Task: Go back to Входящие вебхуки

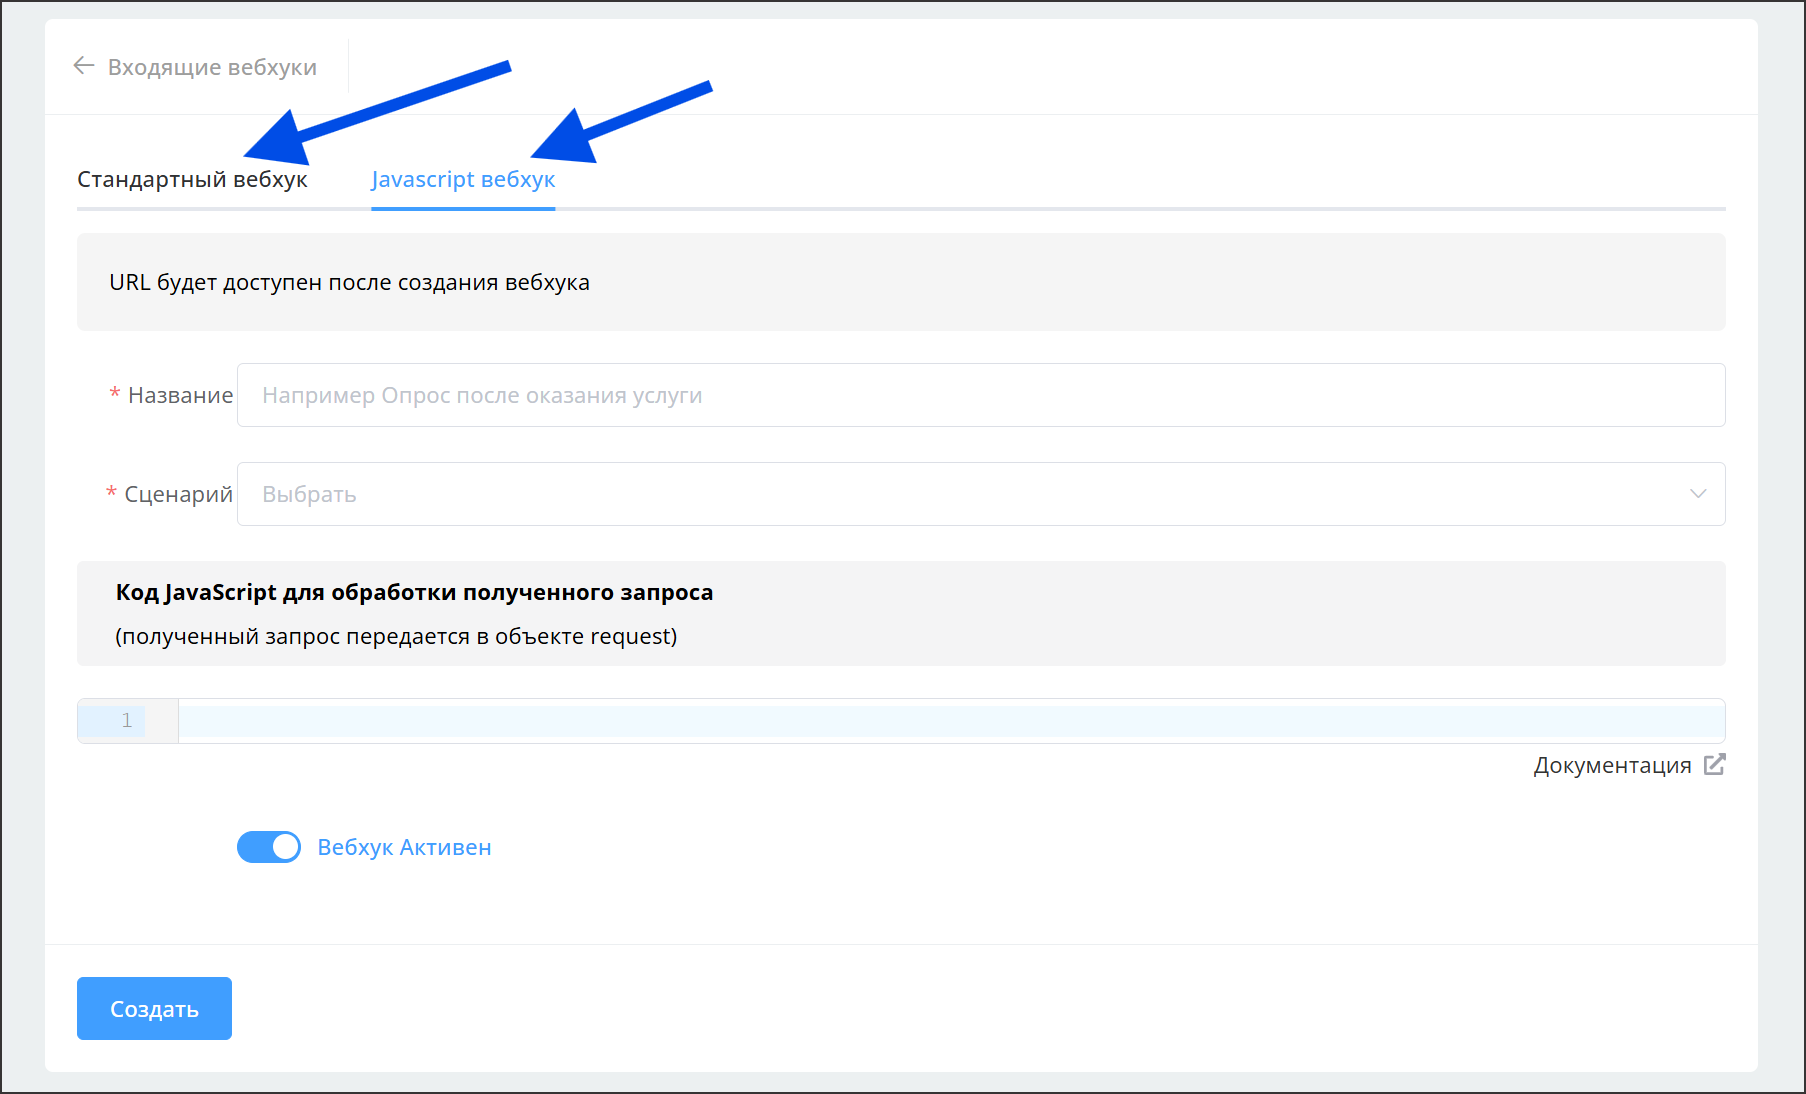Action: (212, 67)
